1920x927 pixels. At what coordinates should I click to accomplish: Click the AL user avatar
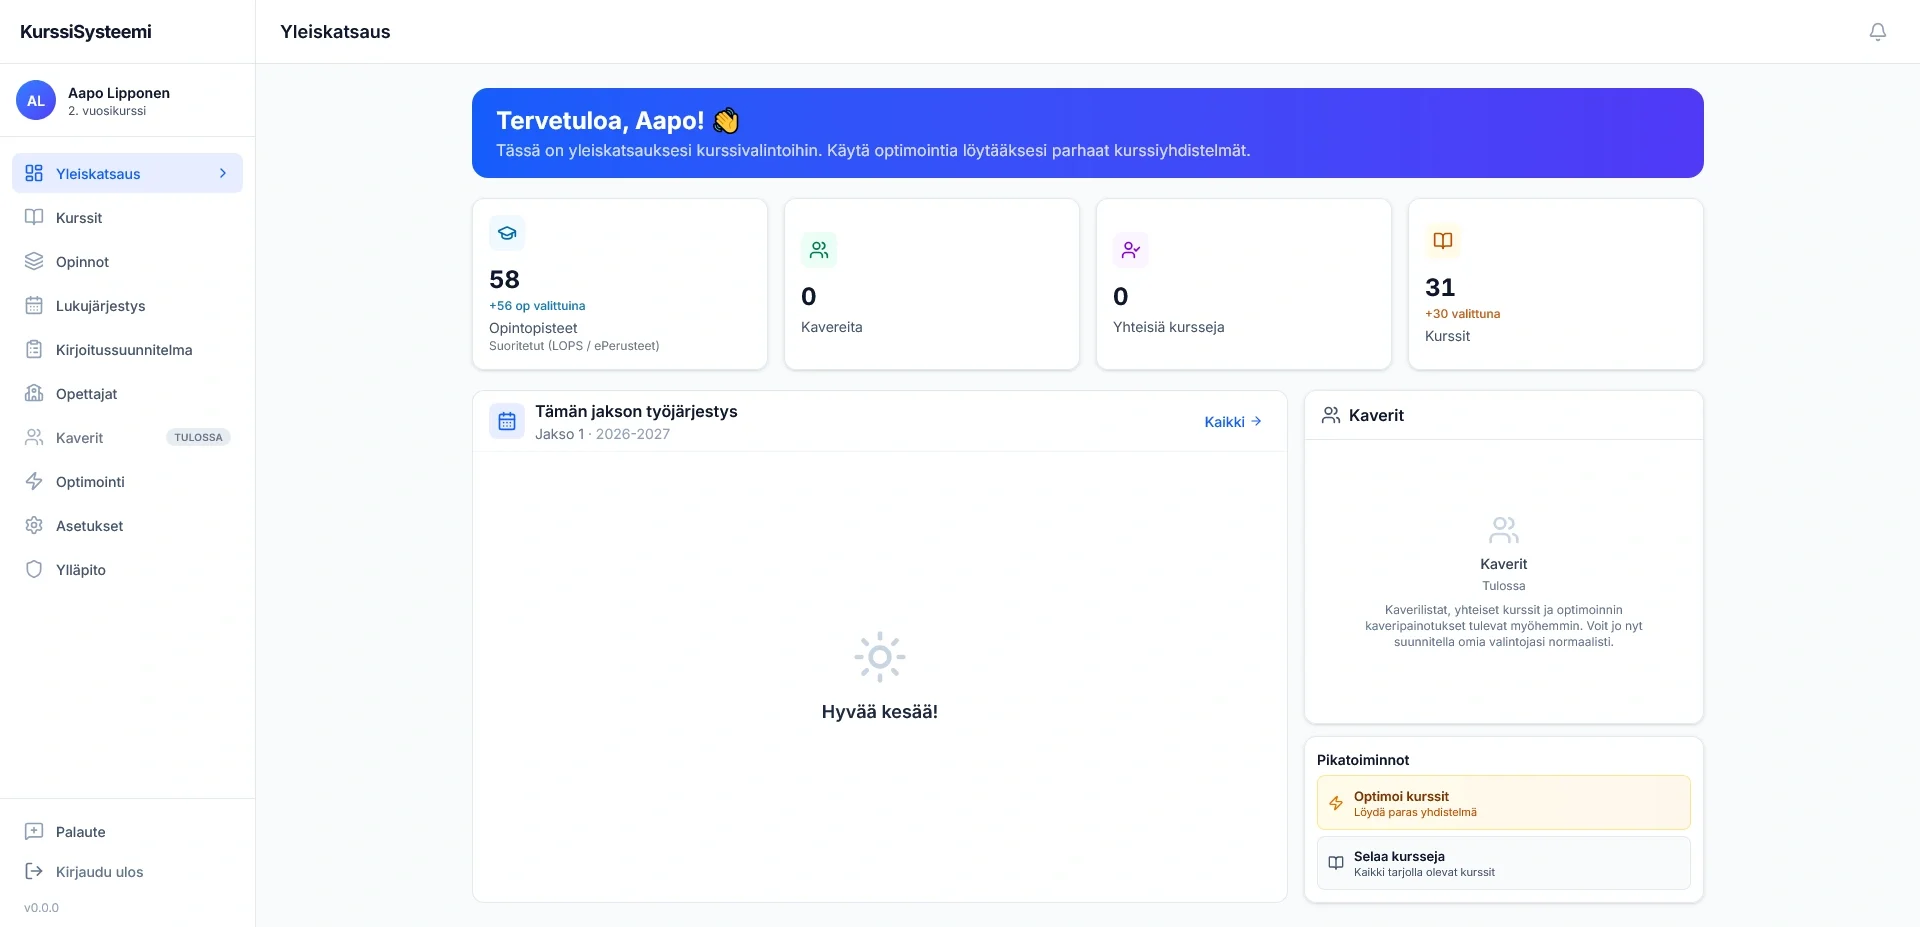36,100
